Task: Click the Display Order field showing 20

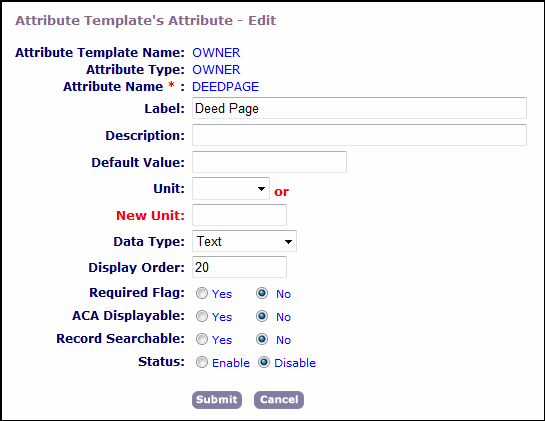Action: tap(239, 267)
